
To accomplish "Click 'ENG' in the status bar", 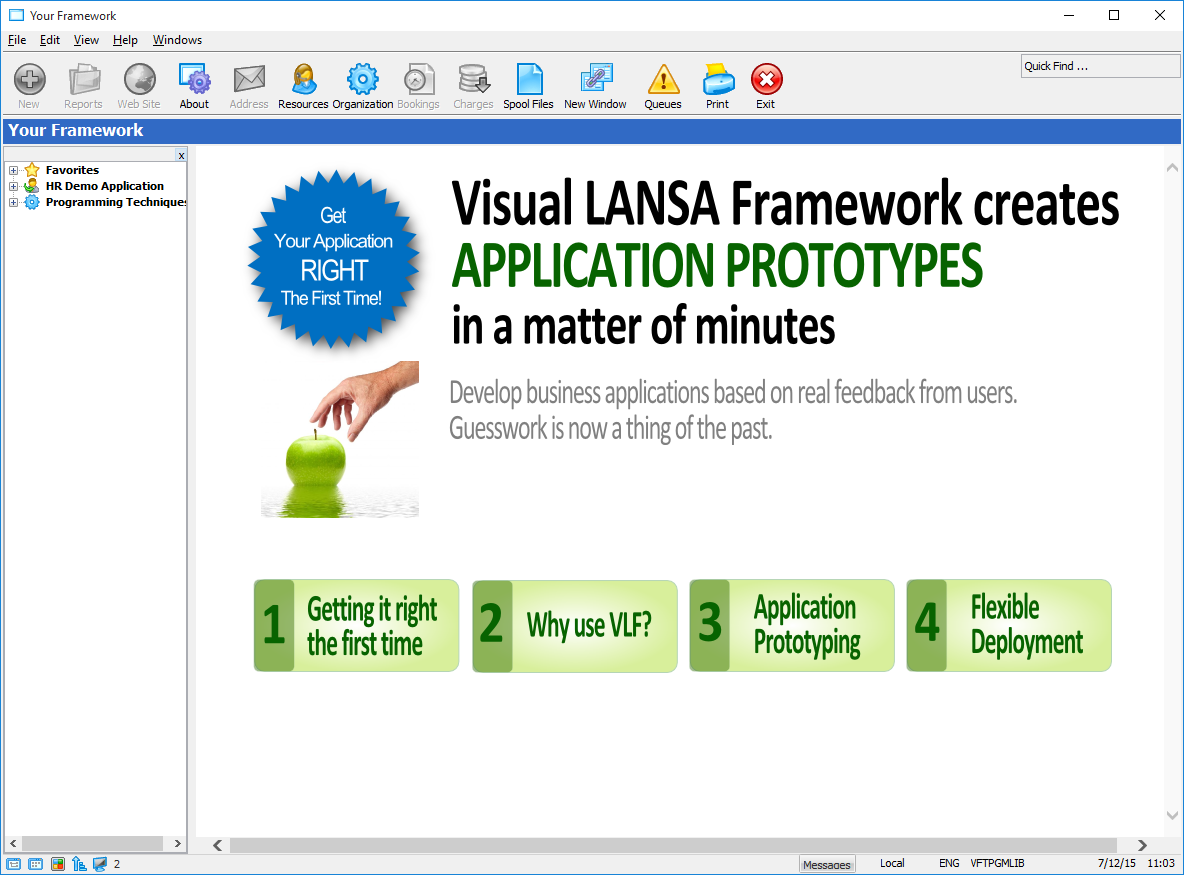I will (949, 863).
